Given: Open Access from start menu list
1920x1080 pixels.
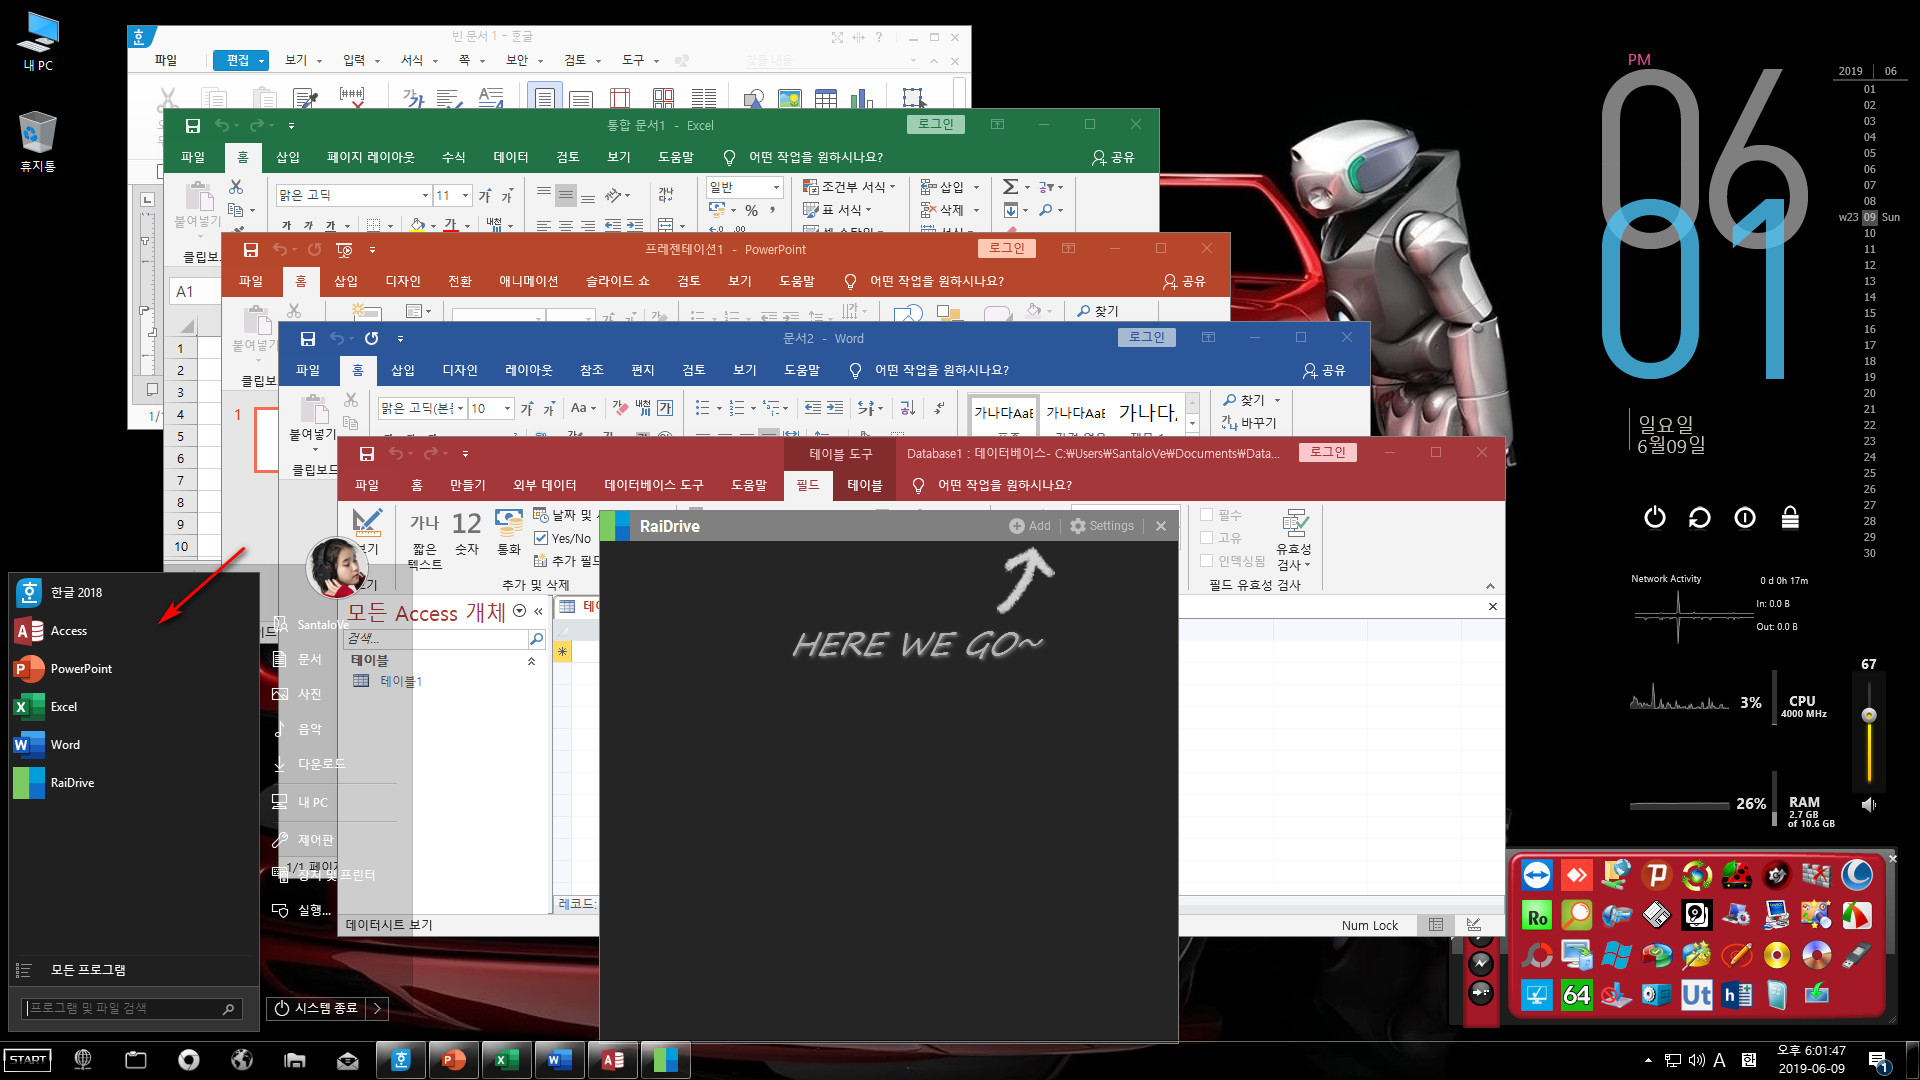Looking at the screenshot, I should (x=68, y=631).
